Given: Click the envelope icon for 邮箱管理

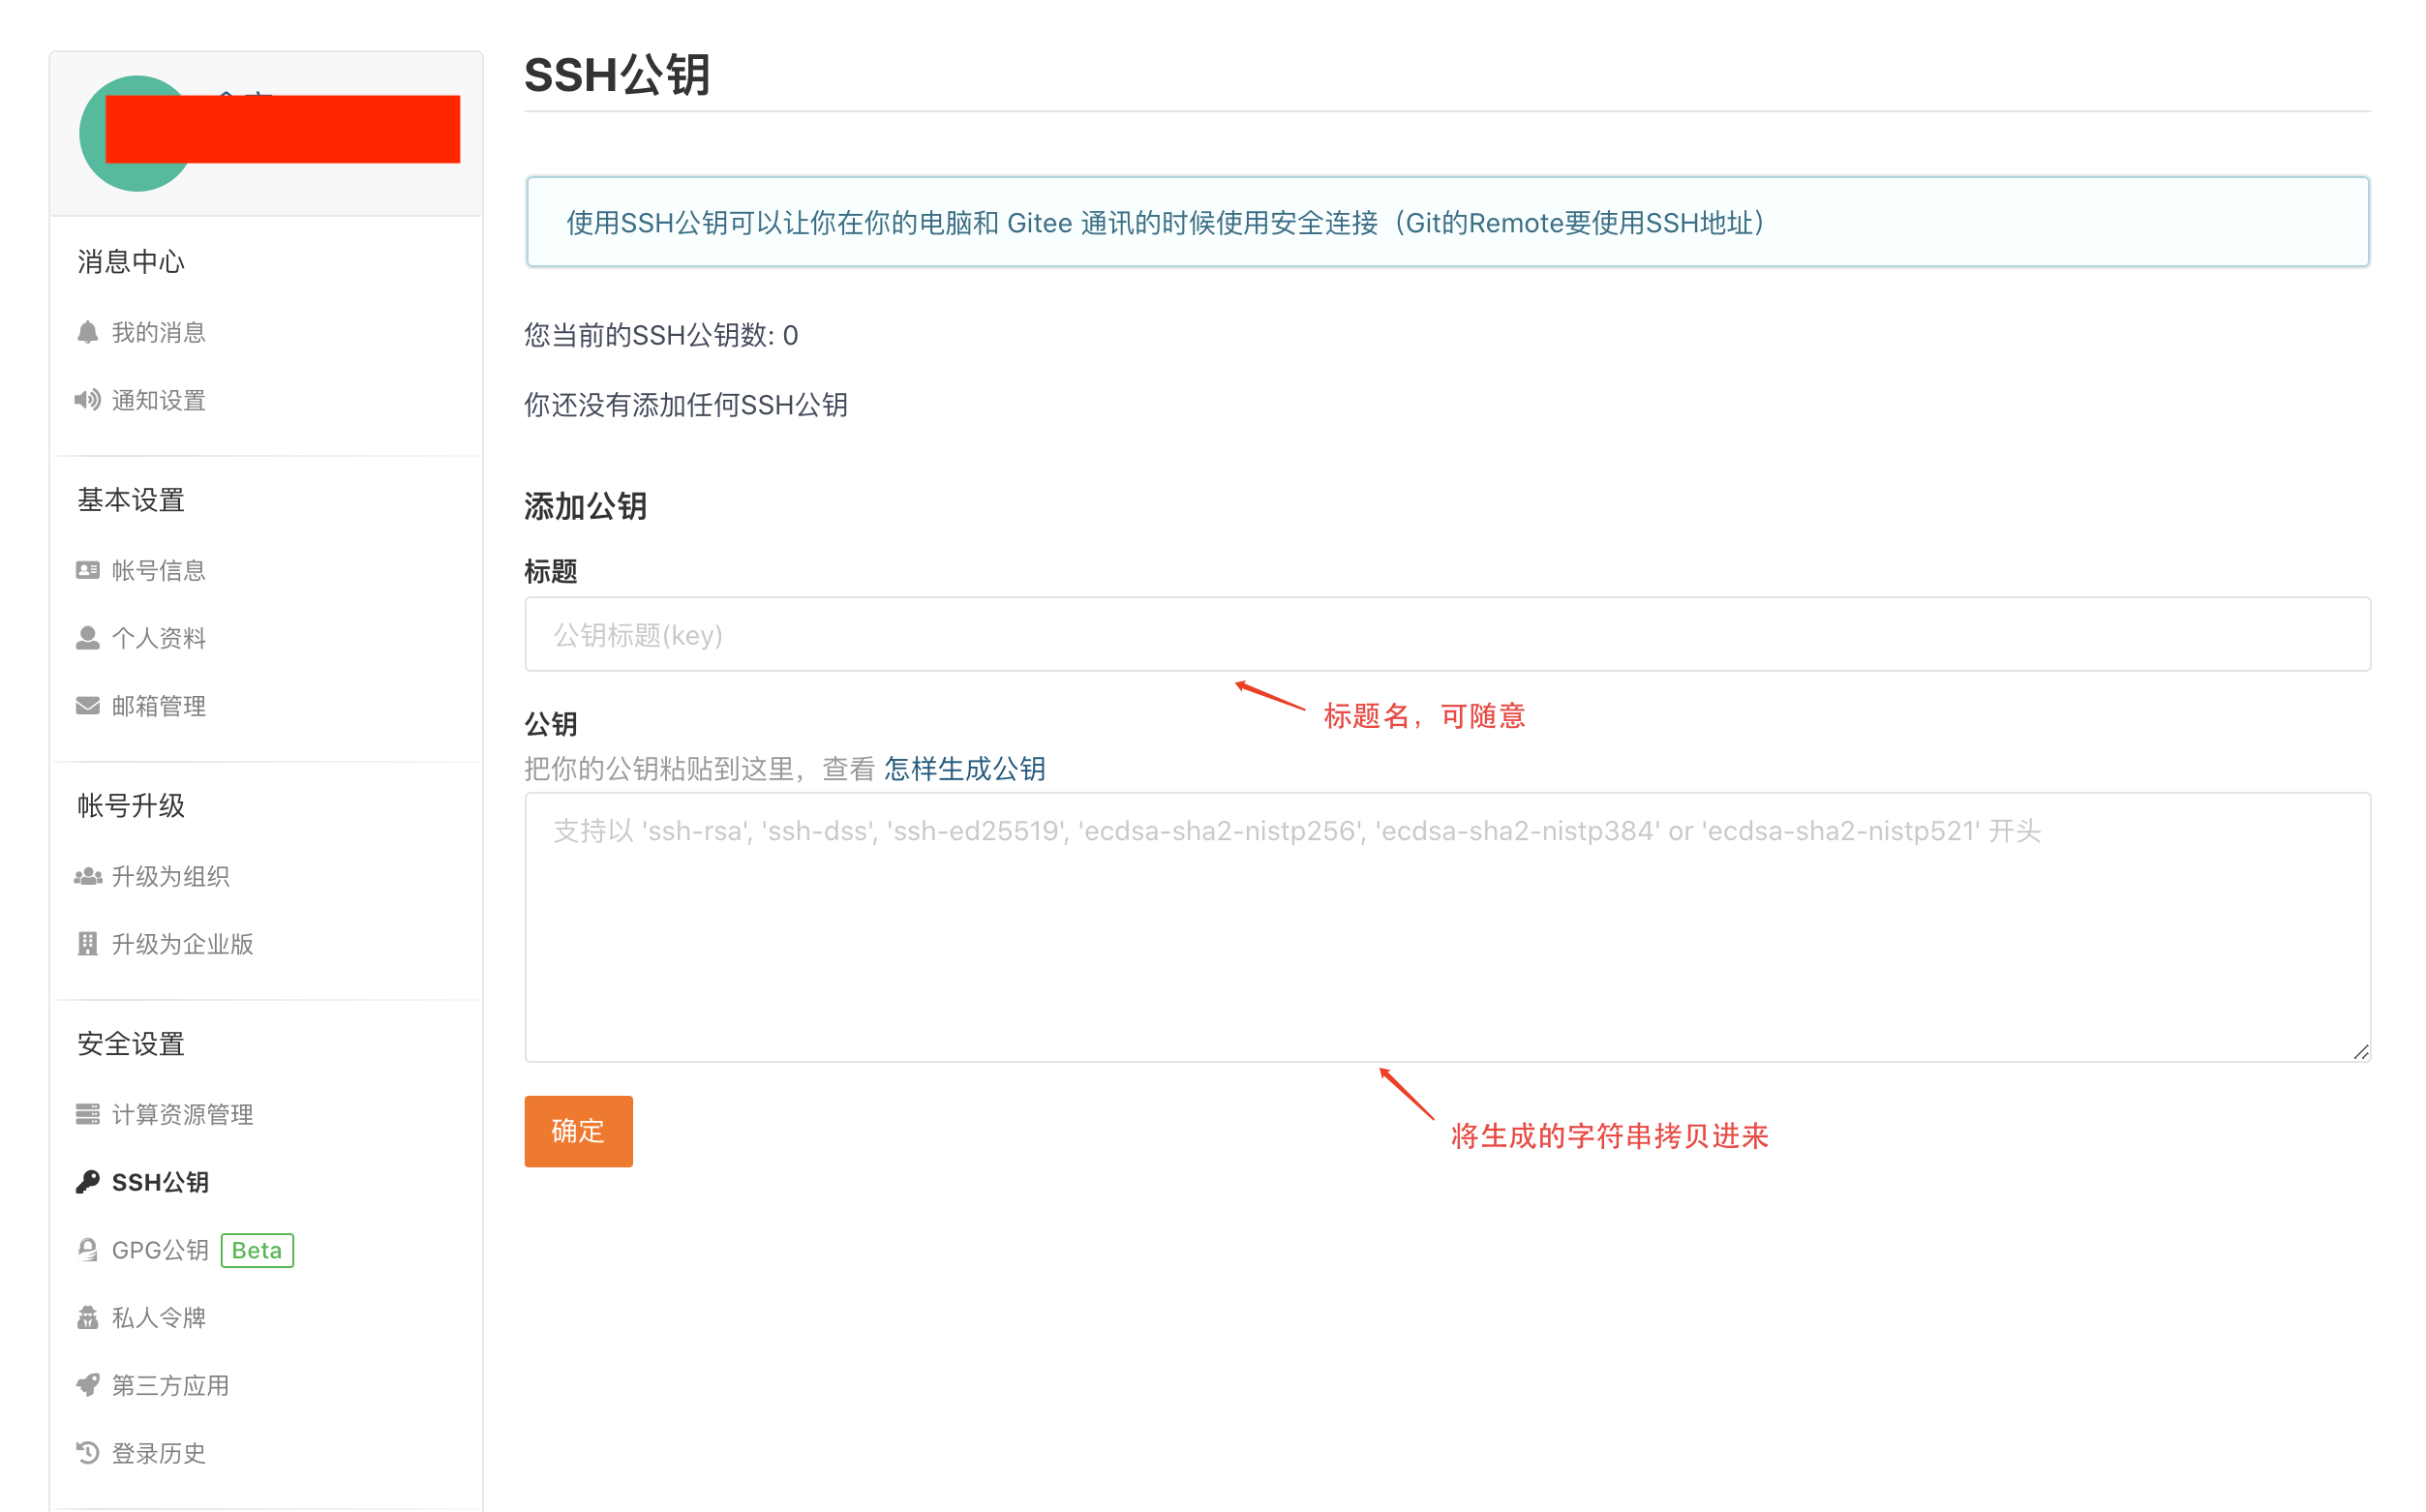Looking at the screenshot, I should tap(88, 706).
